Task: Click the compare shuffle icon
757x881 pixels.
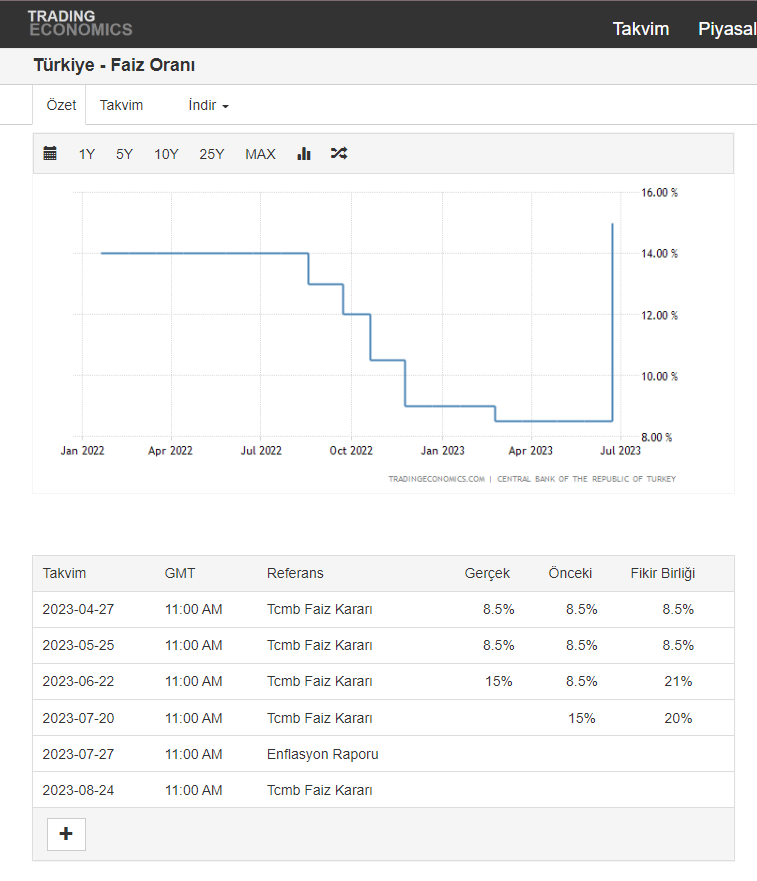Action: pyautogui.click(x=339, y=154)
